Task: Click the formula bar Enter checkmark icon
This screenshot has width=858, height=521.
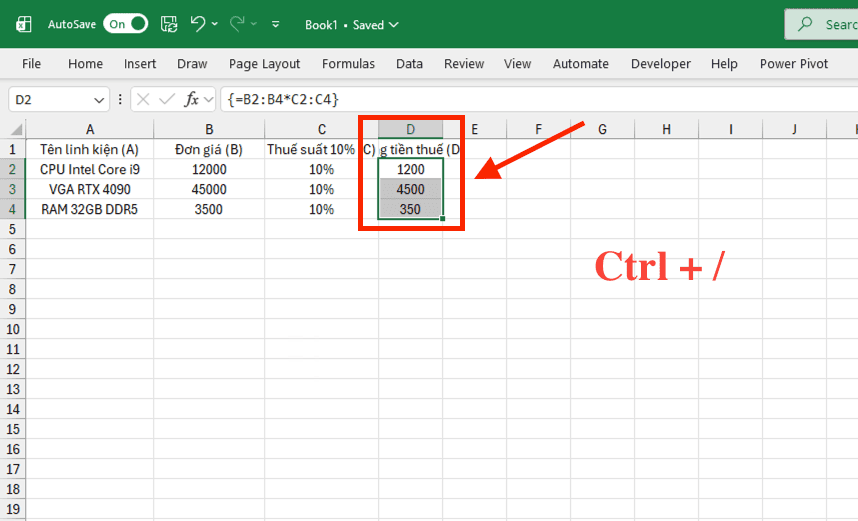Action: (167, 100)
